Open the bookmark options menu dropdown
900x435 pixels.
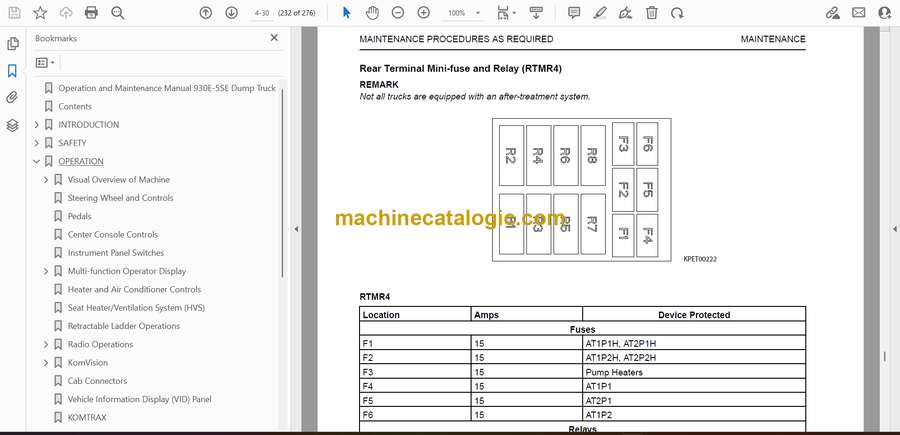click(x=45, y=63)
